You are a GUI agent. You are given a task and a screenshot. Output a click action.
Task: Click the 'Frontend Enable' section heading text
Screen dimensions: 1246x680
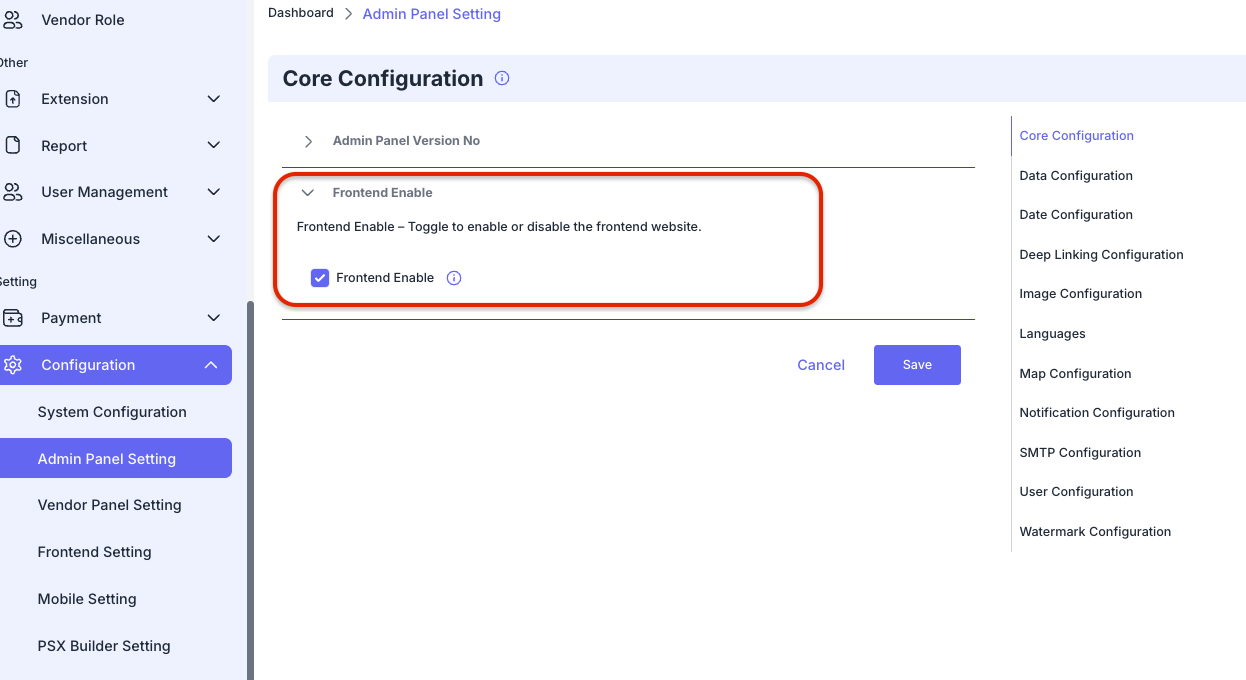point(383,193)
